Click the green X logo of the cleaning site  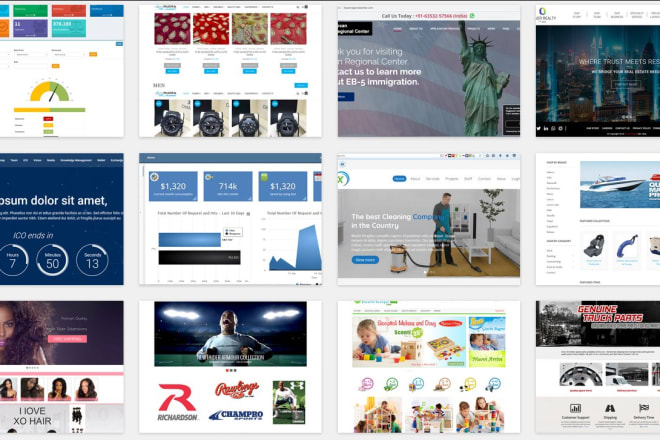coord(343,179)
